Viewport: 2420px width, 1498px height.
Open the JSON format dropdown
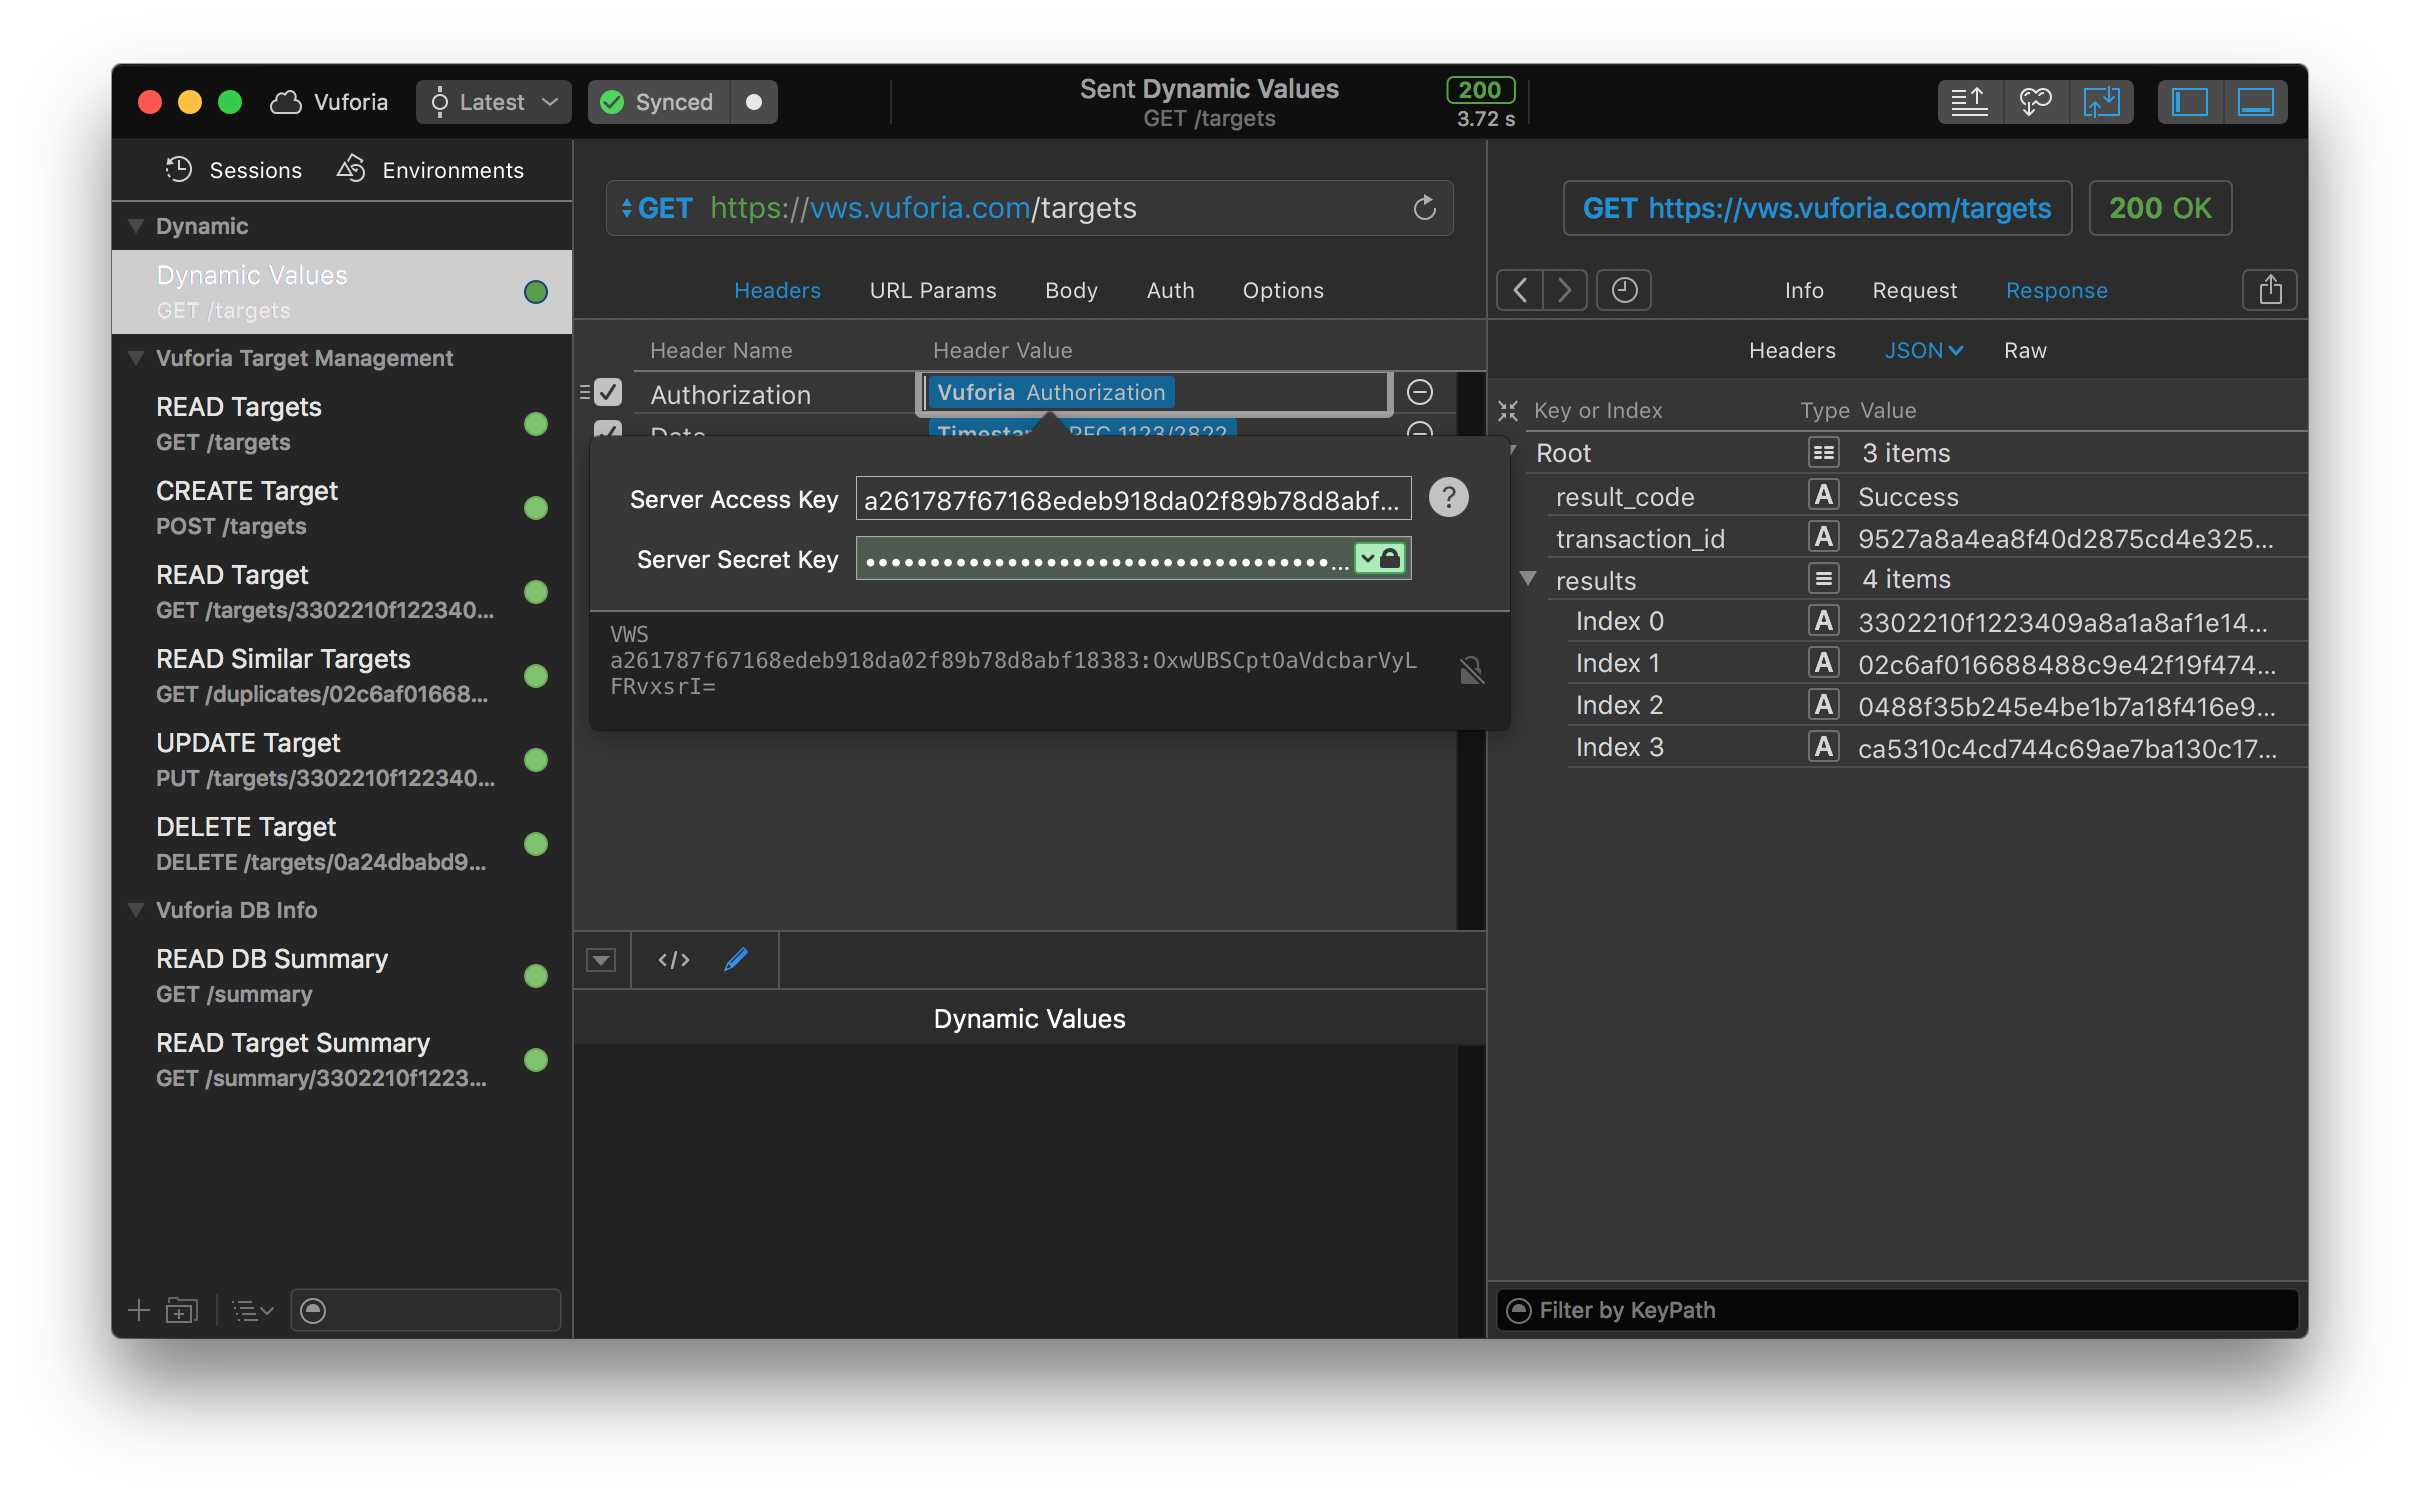(1923, 351)
